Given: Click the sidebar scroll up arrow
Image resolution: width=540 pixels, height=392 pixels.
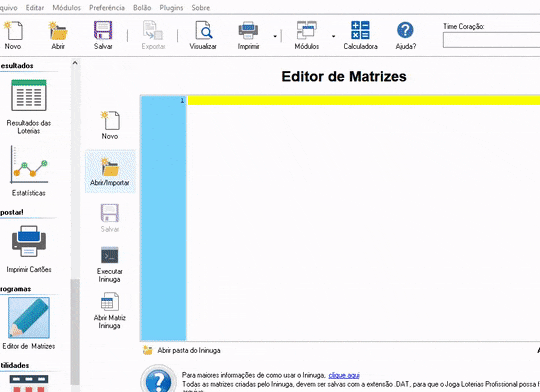Looking at the screenshot, I should click(x=75, y=63).
